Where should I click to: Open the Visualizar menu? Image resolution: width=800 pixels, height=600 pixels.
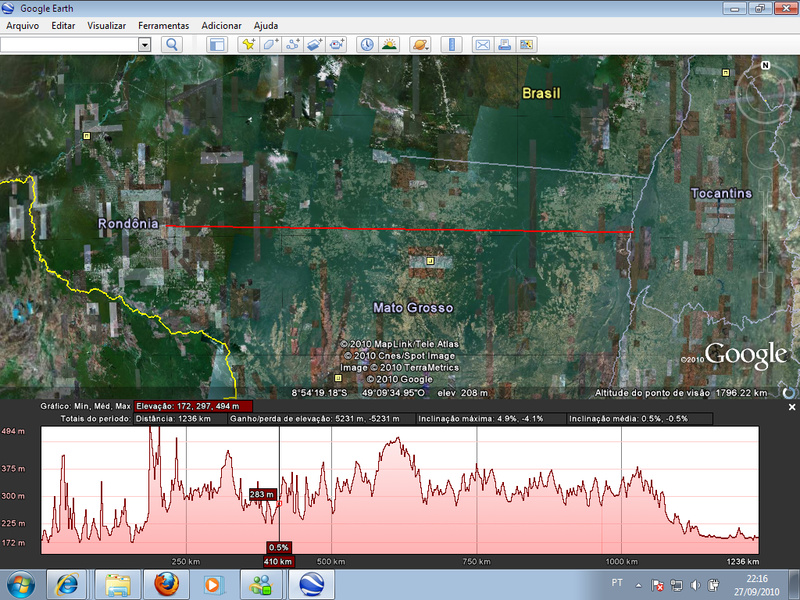coord(107,24)
